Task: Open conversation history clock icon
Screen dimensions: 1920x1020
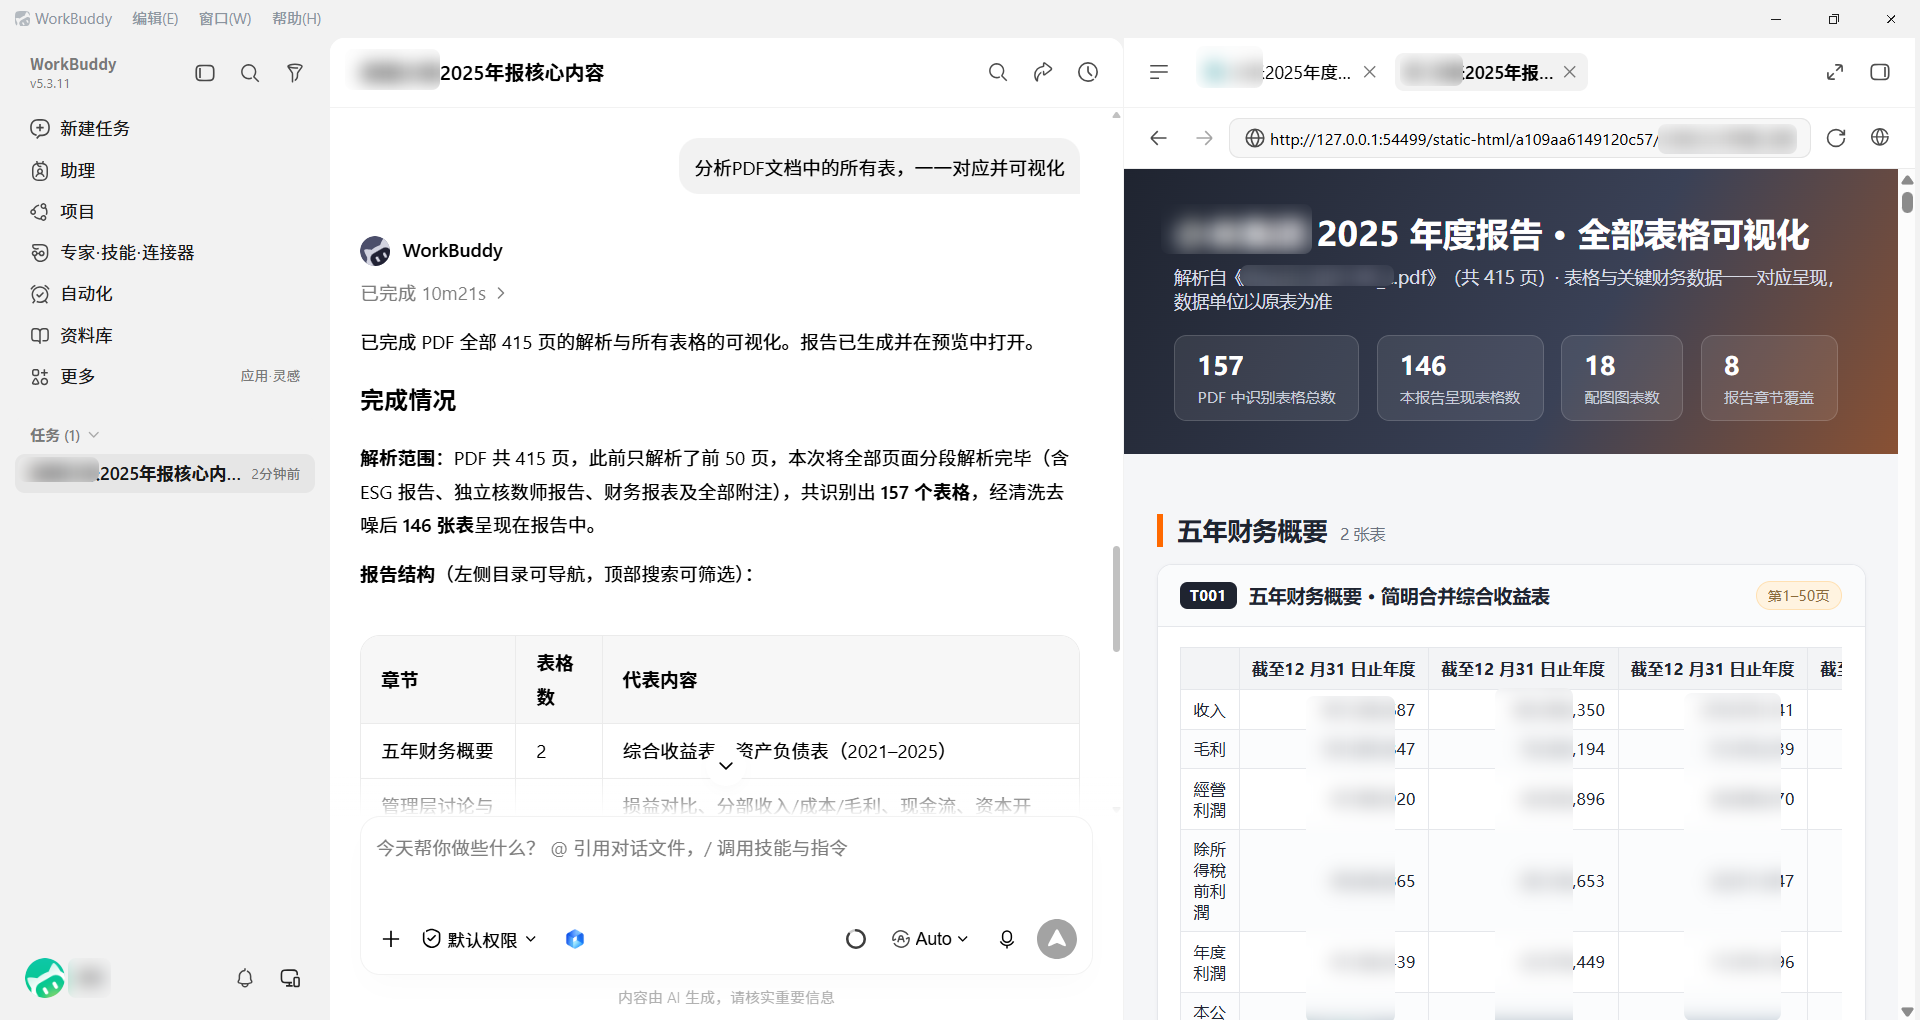Action: (1088, 72)
